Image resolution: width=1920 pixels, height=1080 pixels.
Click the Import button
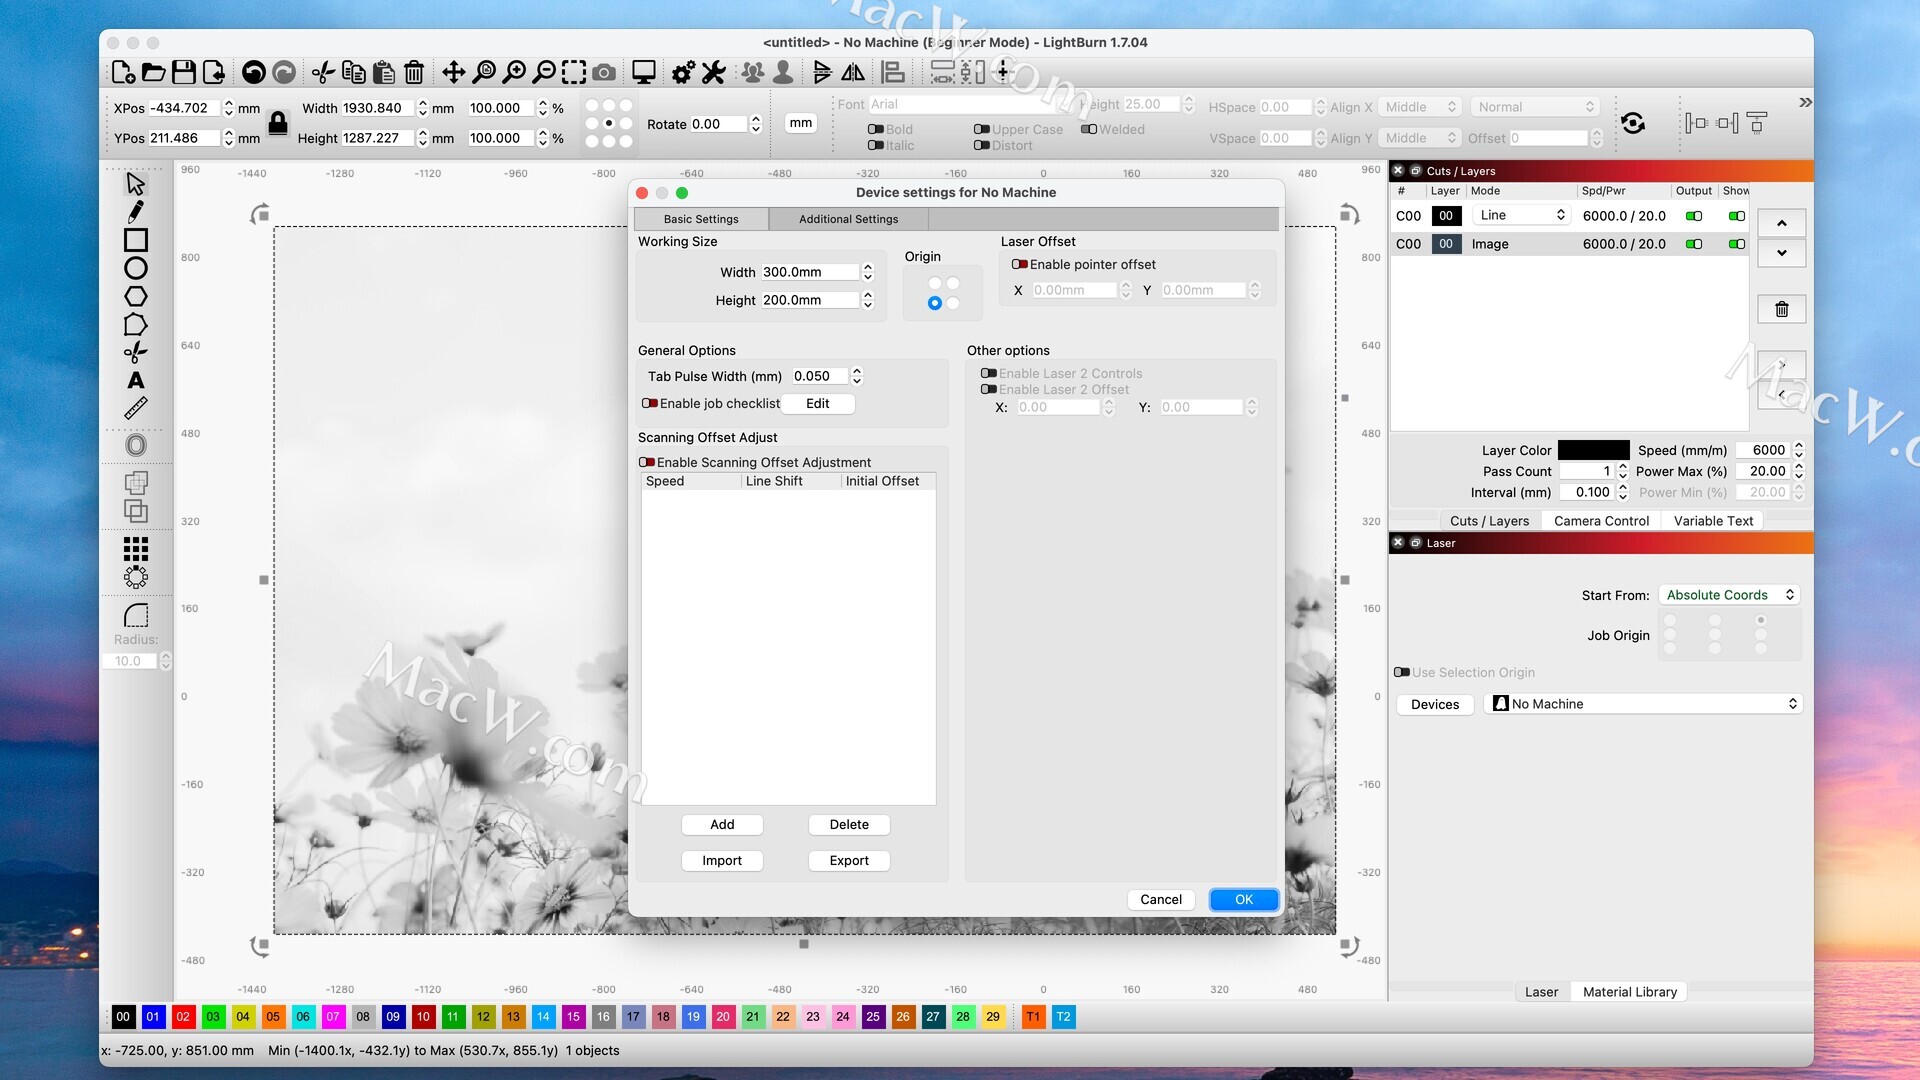point(722,861)
